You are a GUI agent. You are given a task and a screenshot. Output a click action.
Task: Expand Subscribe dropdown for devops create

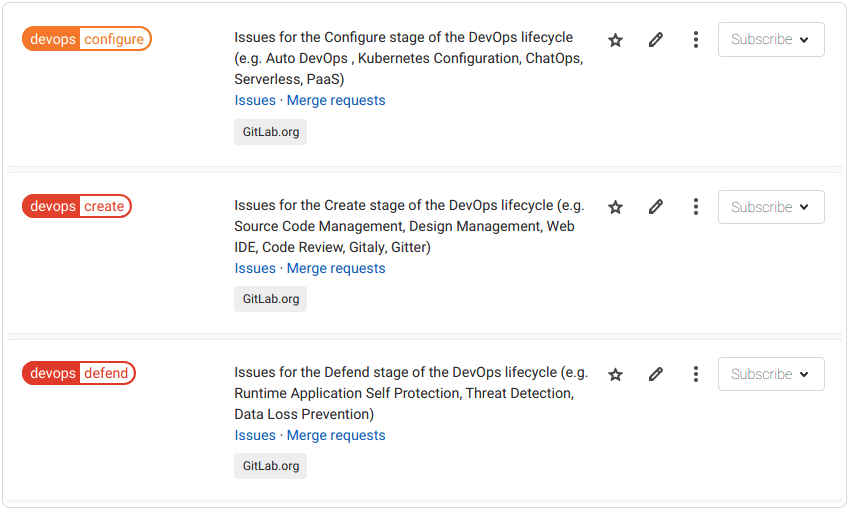click(771, 207)
